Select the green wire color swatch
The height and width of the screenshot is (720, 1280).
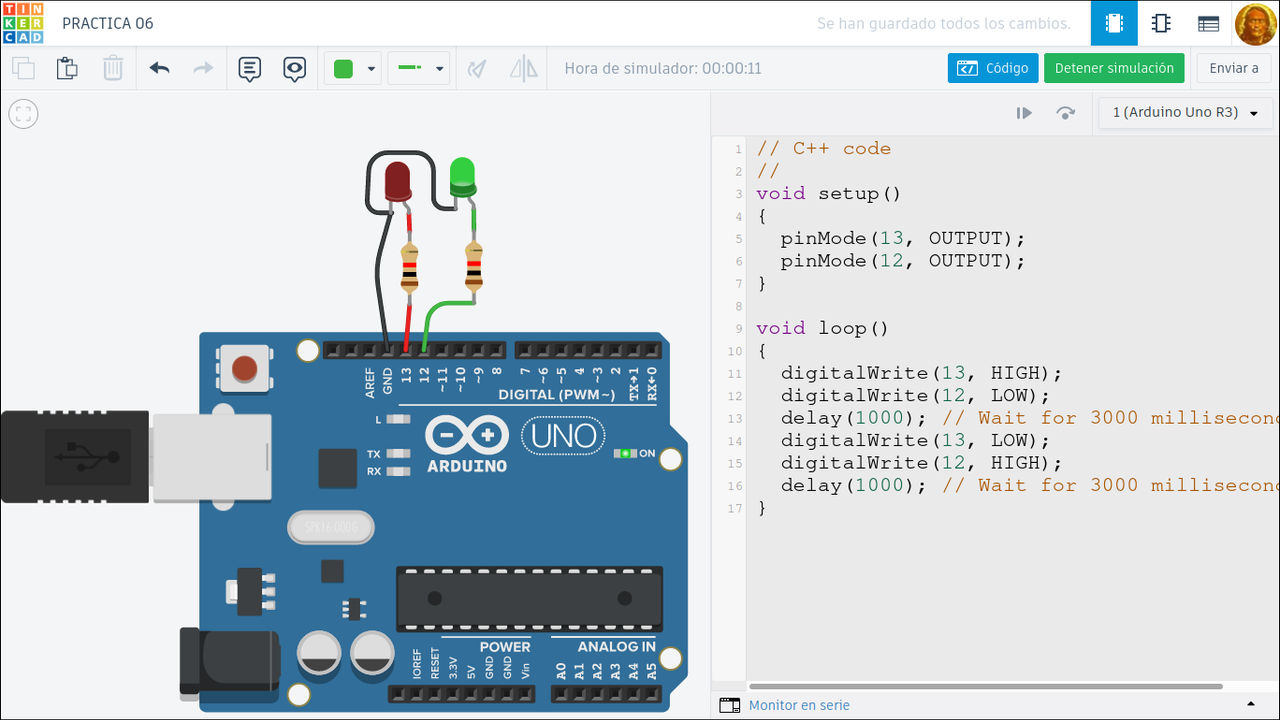tap(343, 69)
